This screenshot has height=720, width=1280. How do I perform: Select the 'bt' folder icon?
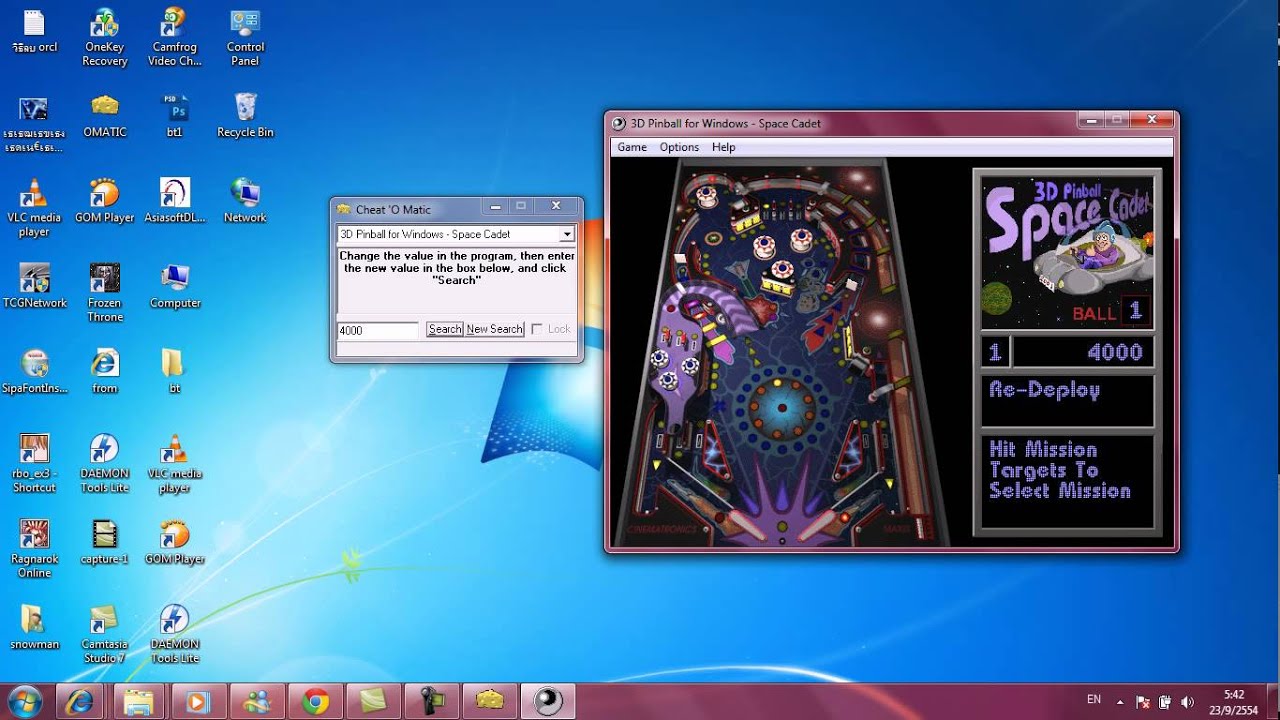pos(174,371)
